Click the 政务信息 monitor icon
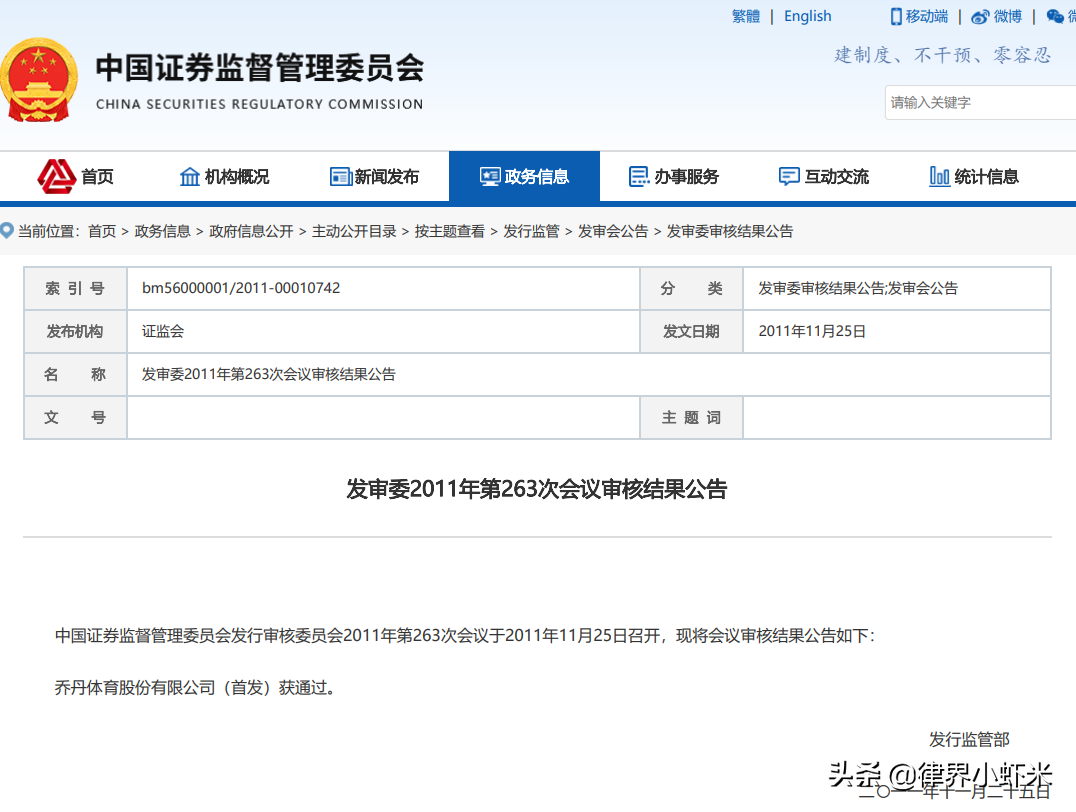 tap(489, 176)
